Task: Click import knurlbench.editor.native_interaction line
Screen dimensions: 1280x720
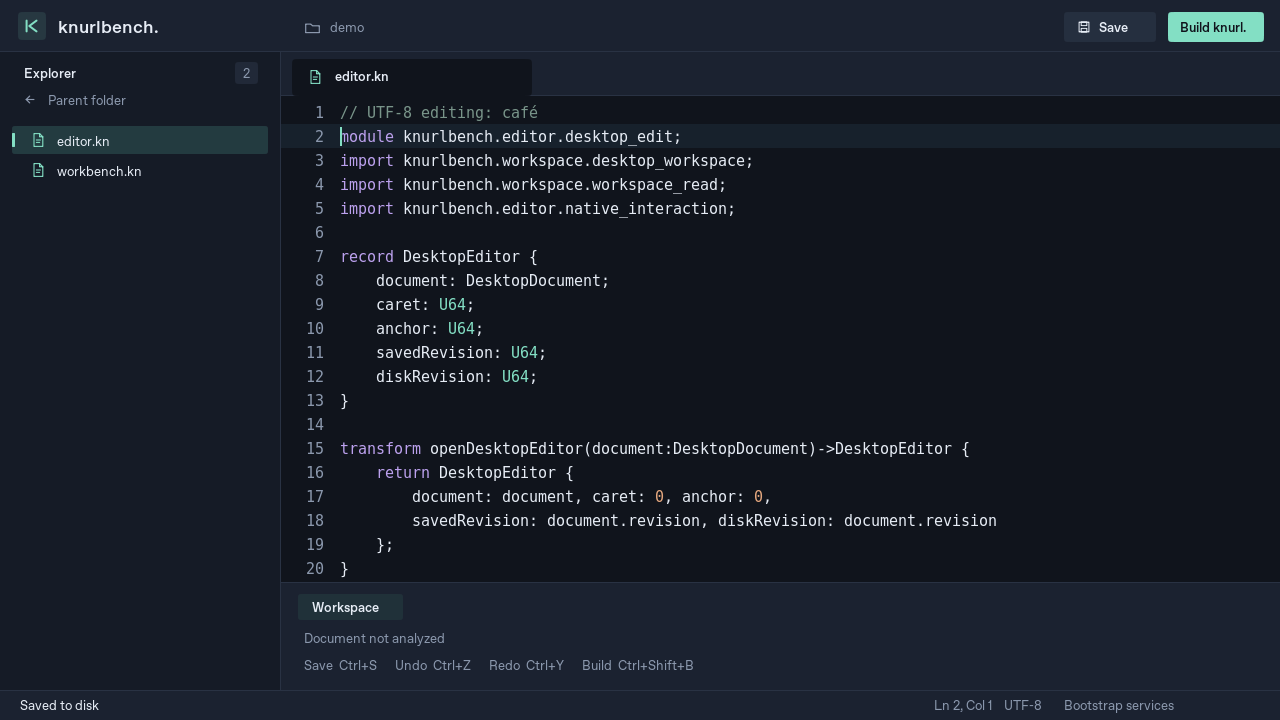Action: point(538,209)
